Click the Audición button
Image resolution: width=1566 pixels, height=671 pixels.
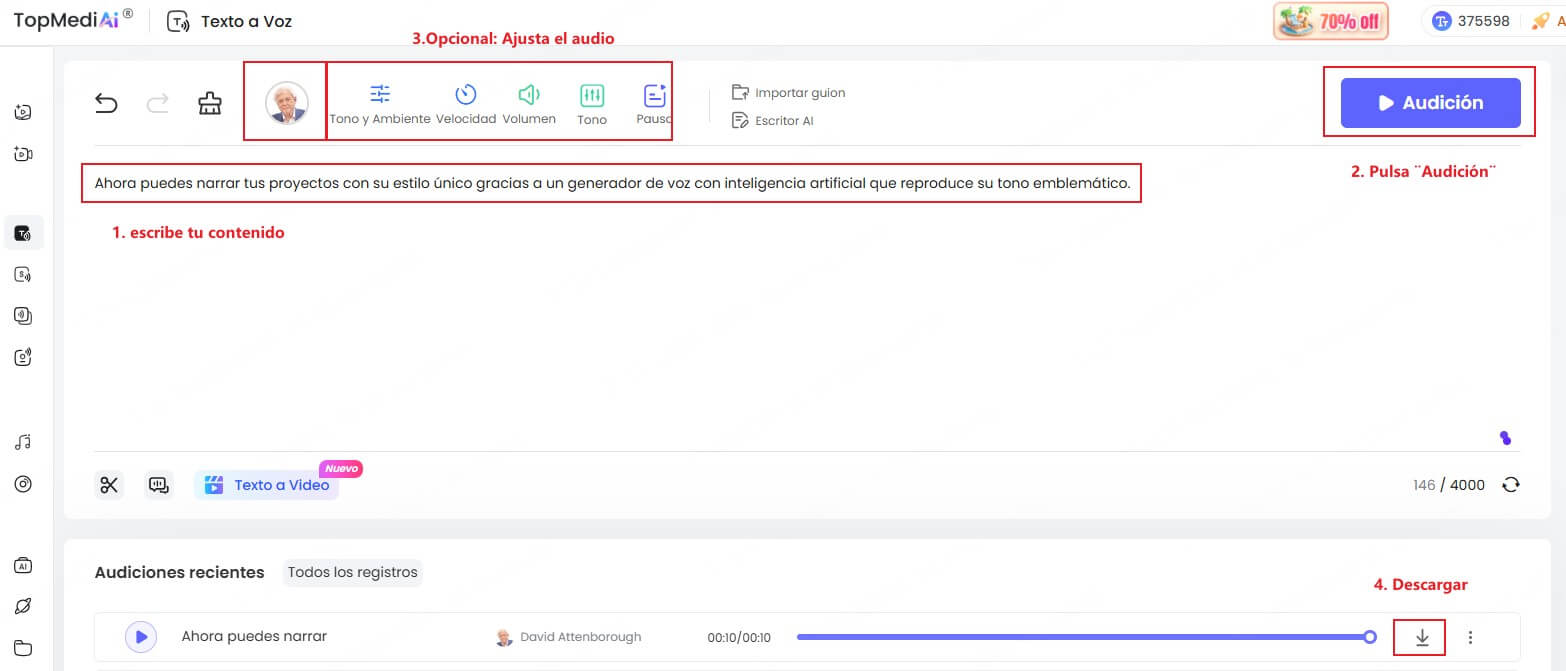coord(1430,103)
